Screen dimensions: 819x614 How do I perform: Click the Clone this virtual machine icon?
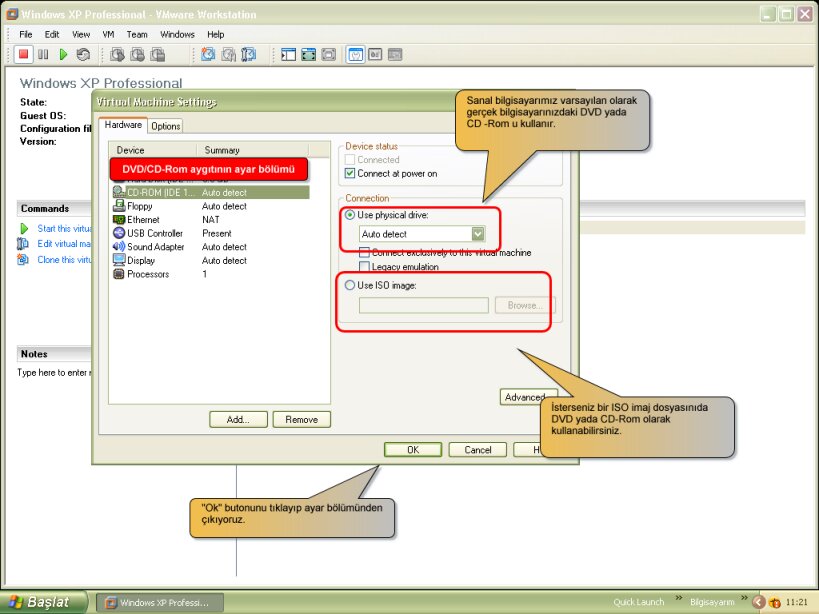[x=23, y=259]
